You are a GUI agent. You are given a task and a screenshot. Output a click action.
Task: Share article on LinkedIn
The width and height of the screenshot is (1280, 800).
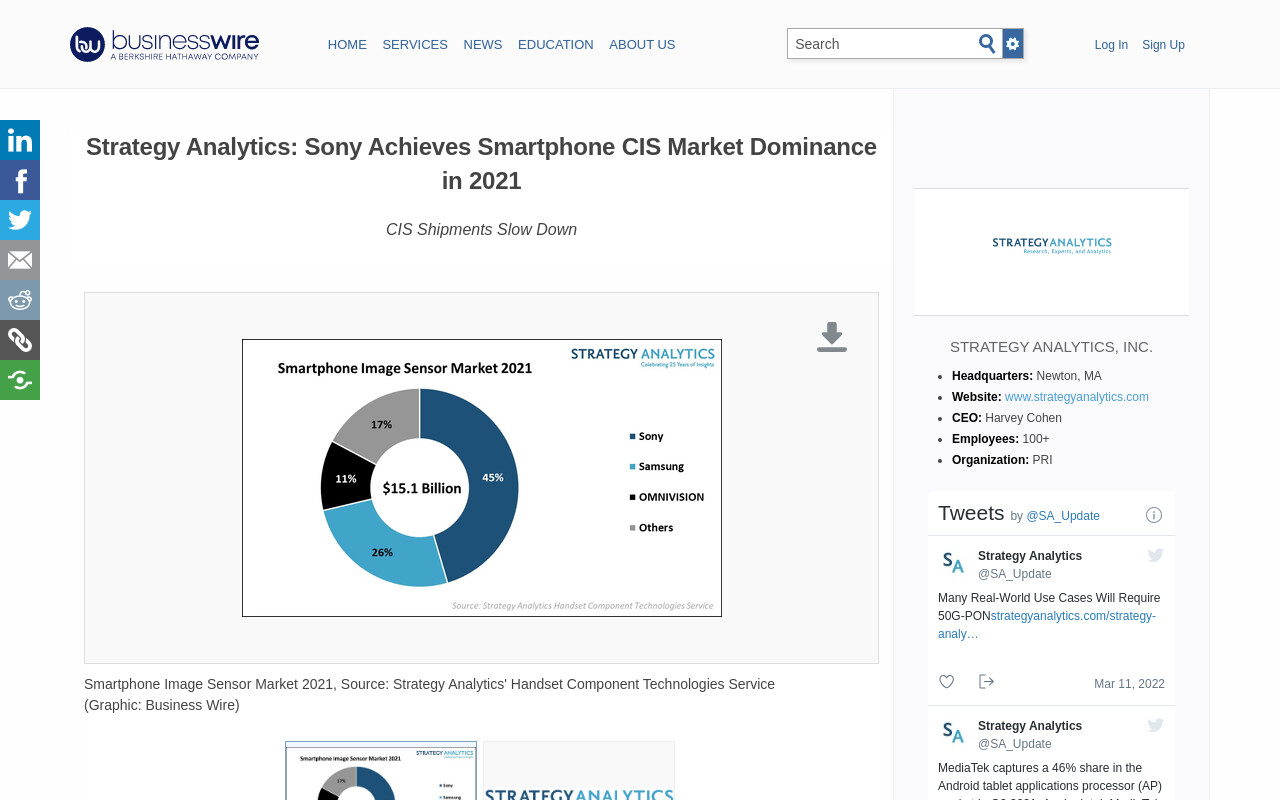point(20,140)
